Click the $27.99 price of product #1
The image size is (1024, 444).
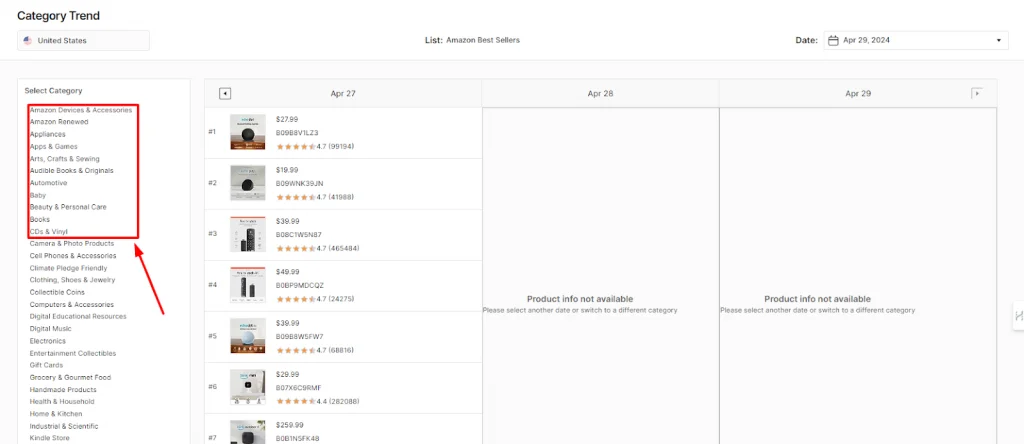(287, 119)
